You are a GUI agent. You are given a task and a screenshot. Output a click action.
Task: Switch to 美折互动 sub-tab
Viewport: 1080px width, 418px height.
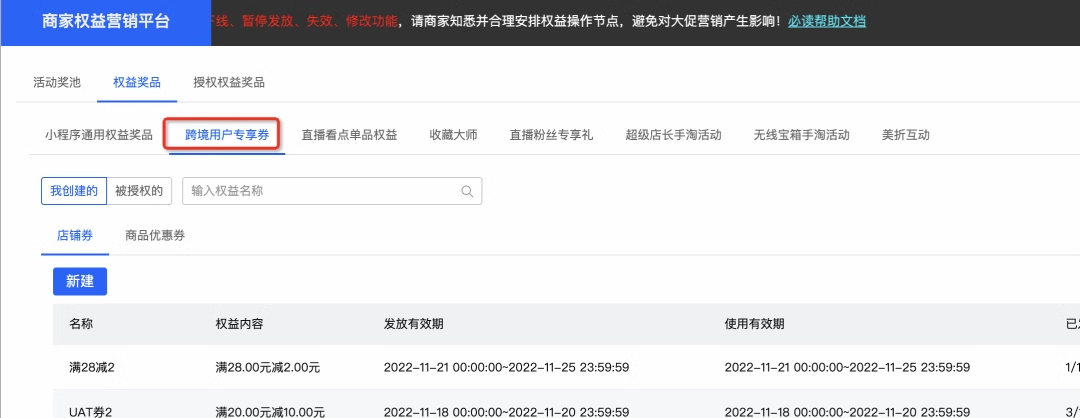pyautogui.click(x=905, y=135)
